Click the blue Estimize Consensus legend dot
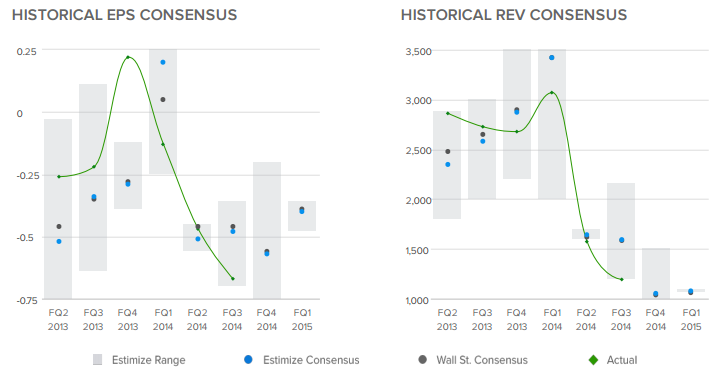 pyautogui.click(x=248, y=360)
